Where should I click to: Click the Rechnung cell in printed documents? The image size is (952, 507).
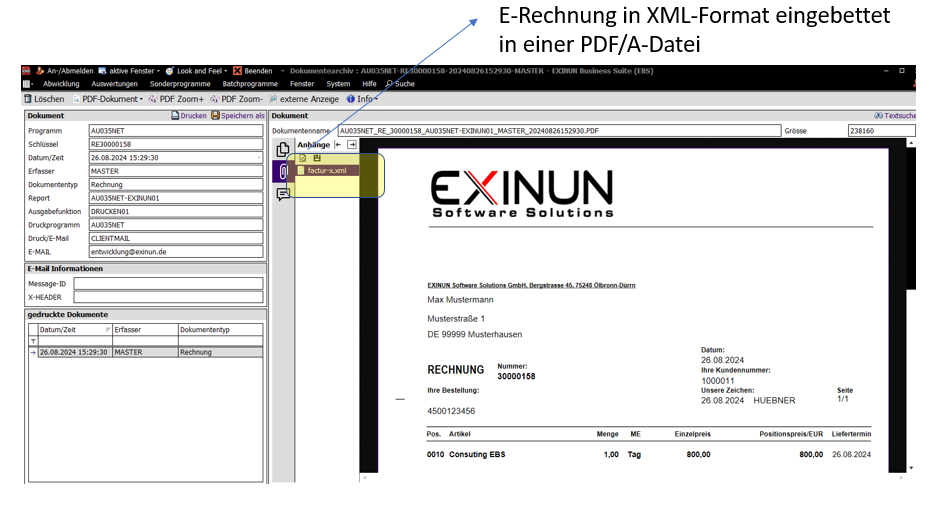pyautogui.click(x=220, y=352)
